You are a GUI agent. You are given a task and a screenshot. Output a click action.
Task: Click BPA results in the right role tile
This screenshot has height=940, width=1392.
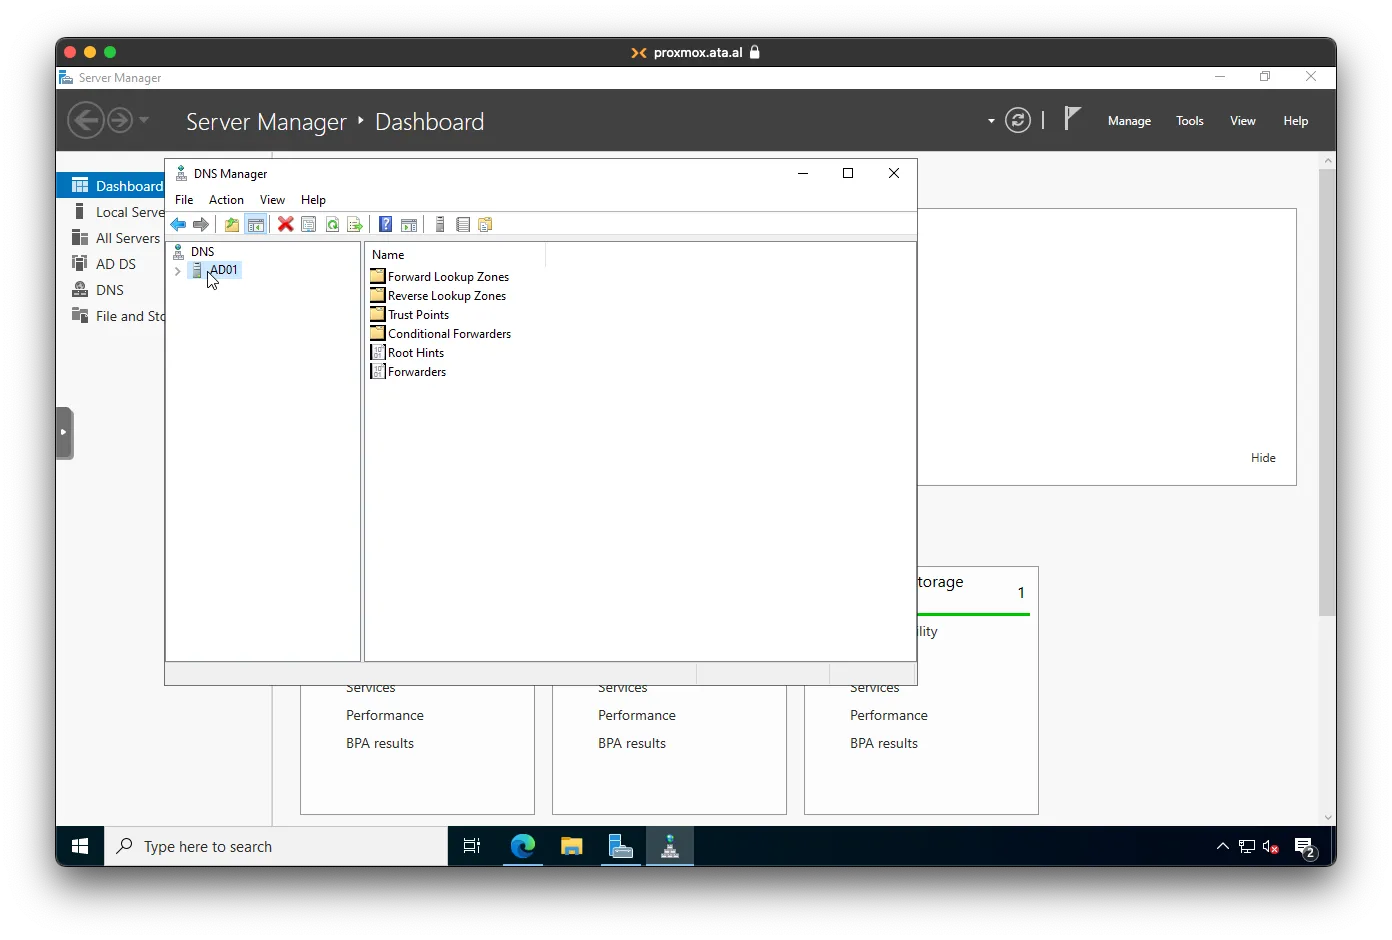(884, 744)
